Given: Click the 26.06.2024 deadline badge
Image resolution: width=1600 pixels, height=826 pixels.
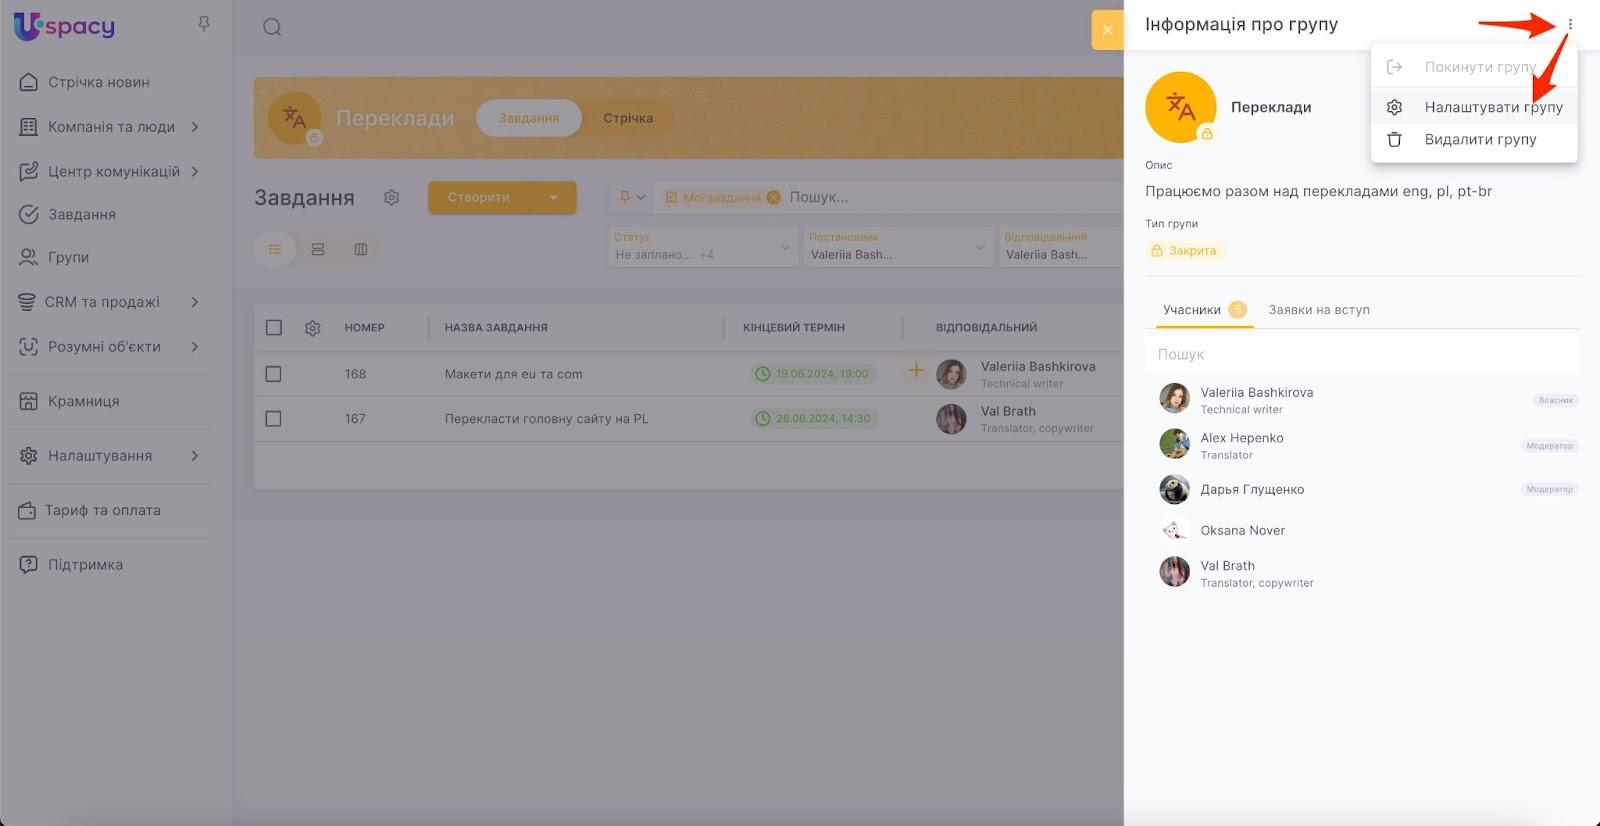Looking at the screenshot, I should click(x=814, y=419).
